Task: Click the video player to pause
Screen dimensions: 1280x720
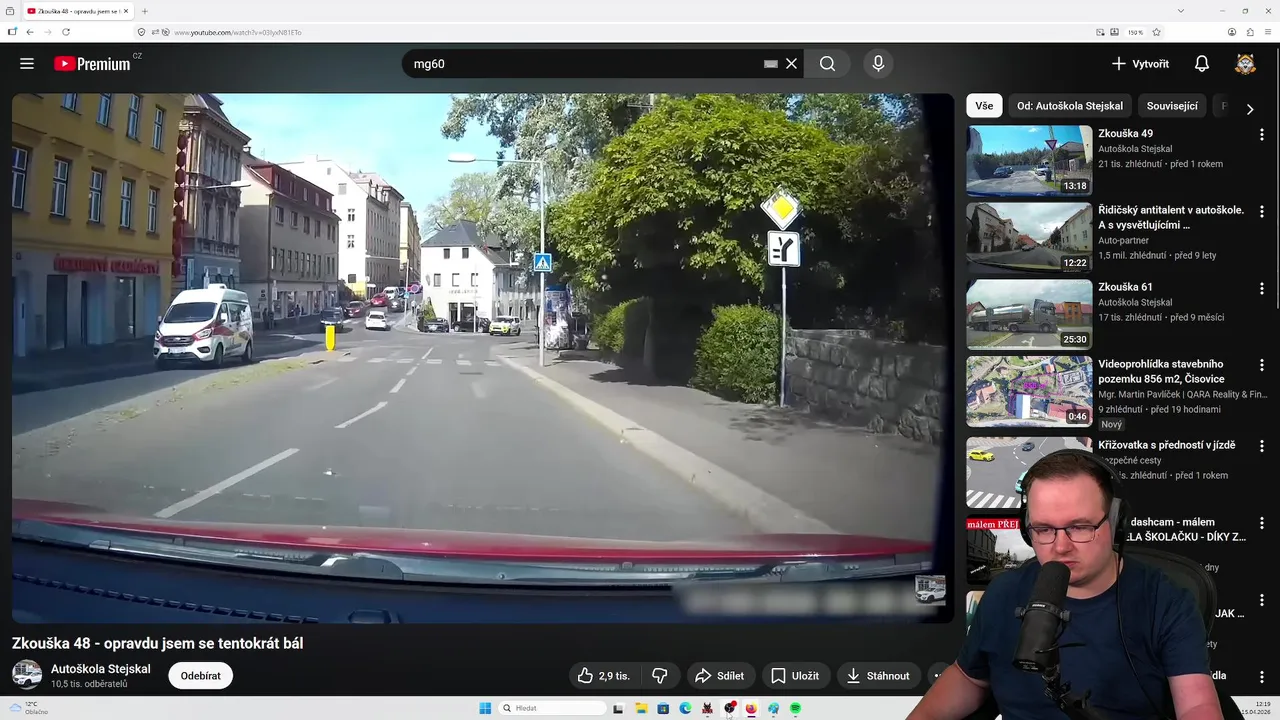Action: point(482,358)
